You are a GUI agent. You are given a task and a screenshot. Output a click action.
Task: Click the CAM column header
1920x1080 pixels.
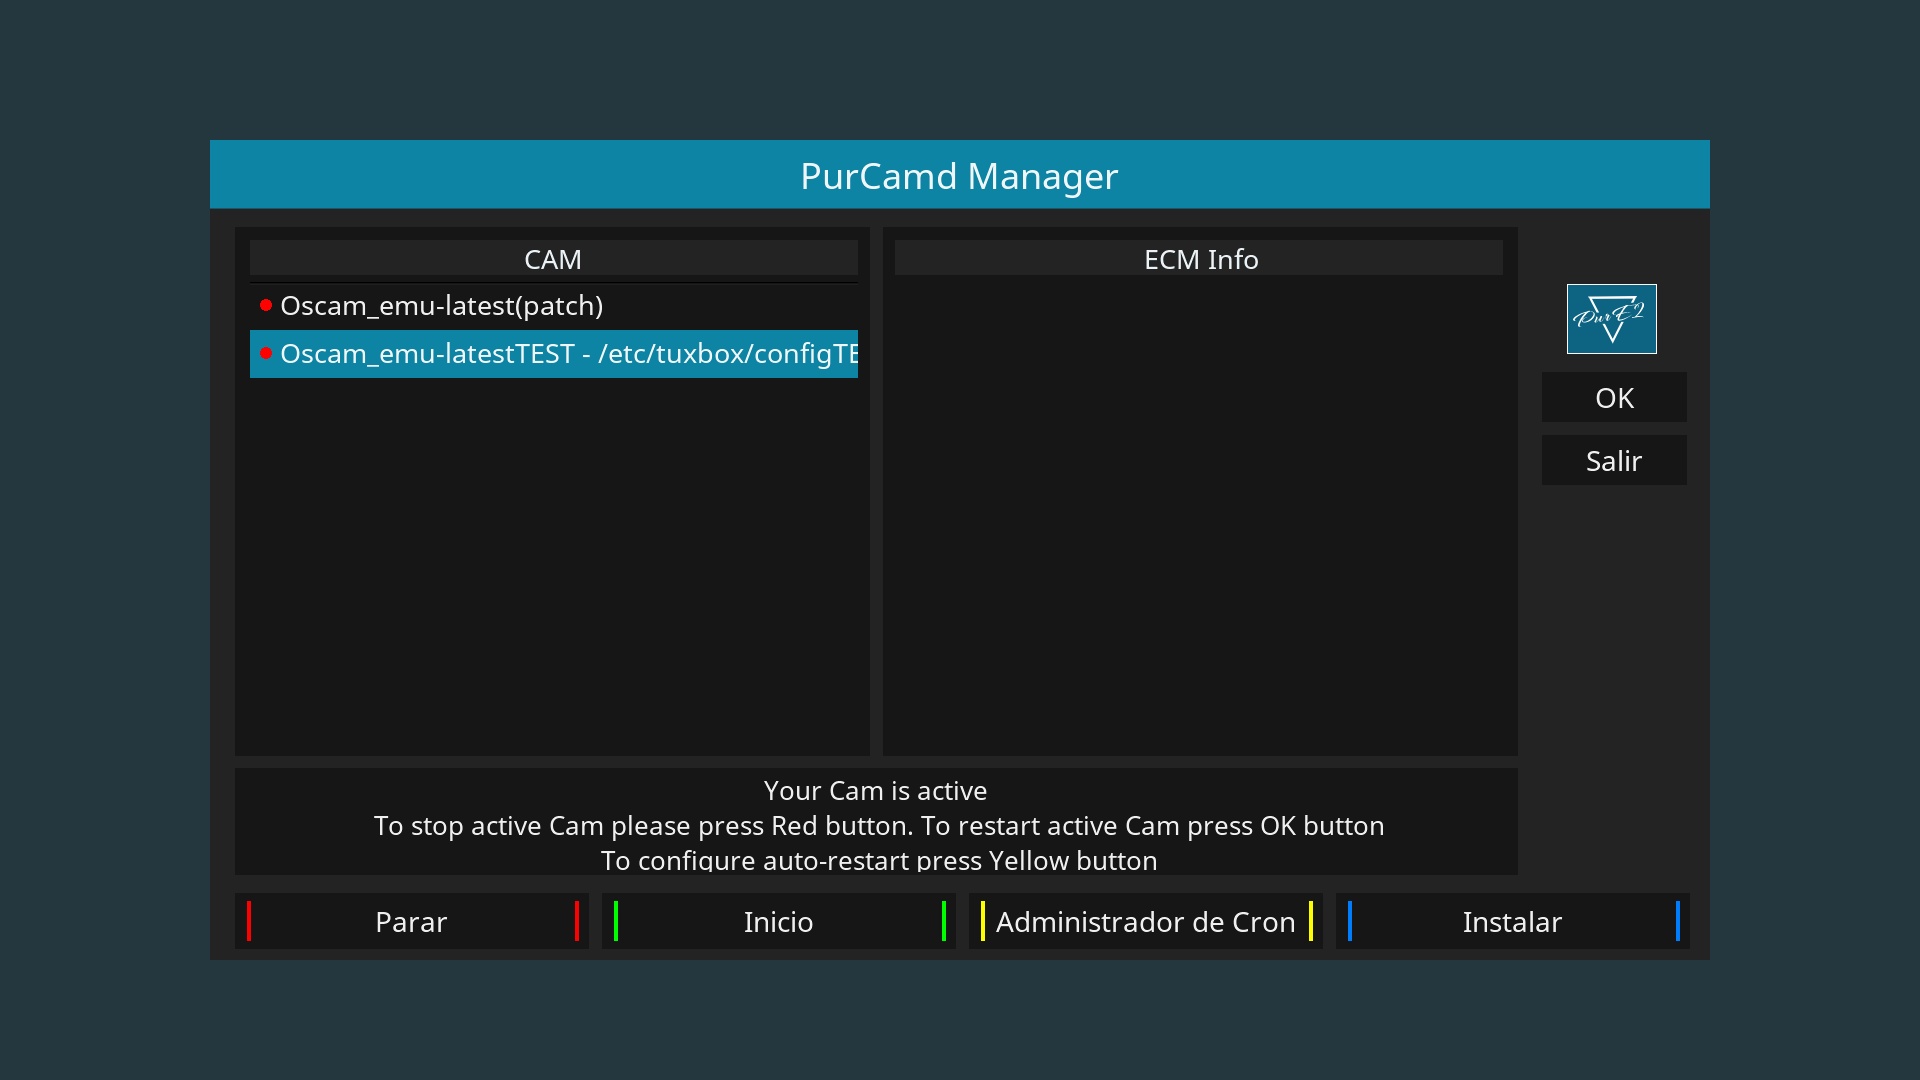[553, 259]
